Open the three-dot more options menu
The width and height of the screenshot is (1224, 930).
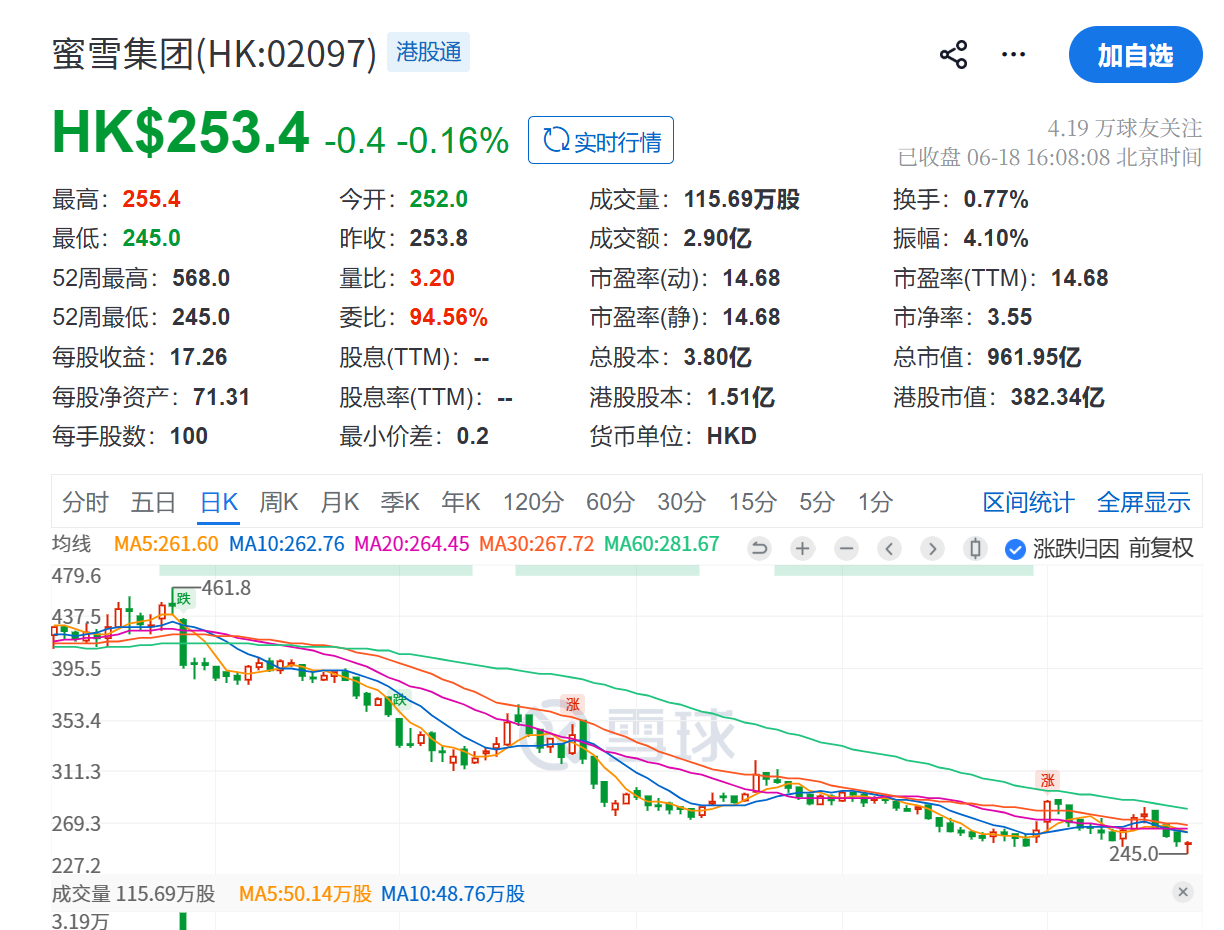[x=1014, y=55]
